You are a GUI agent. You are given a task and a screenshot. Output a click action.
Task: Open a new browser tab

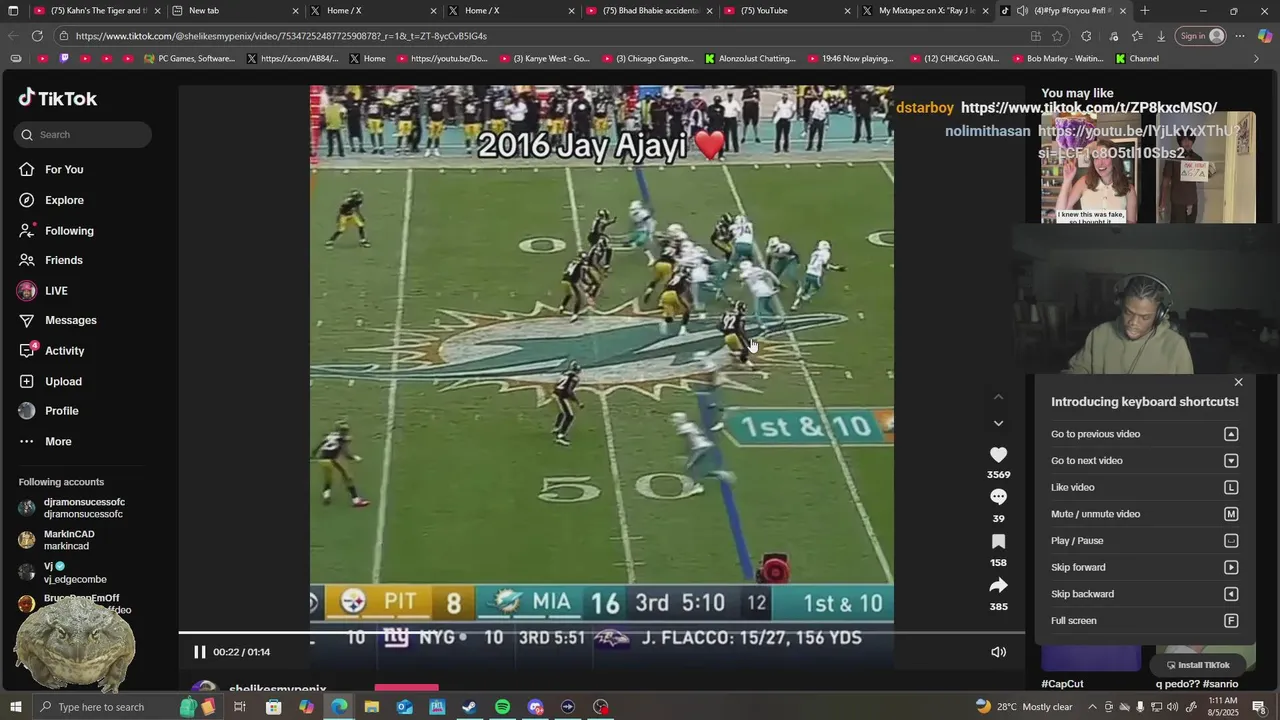(1144, 11)
